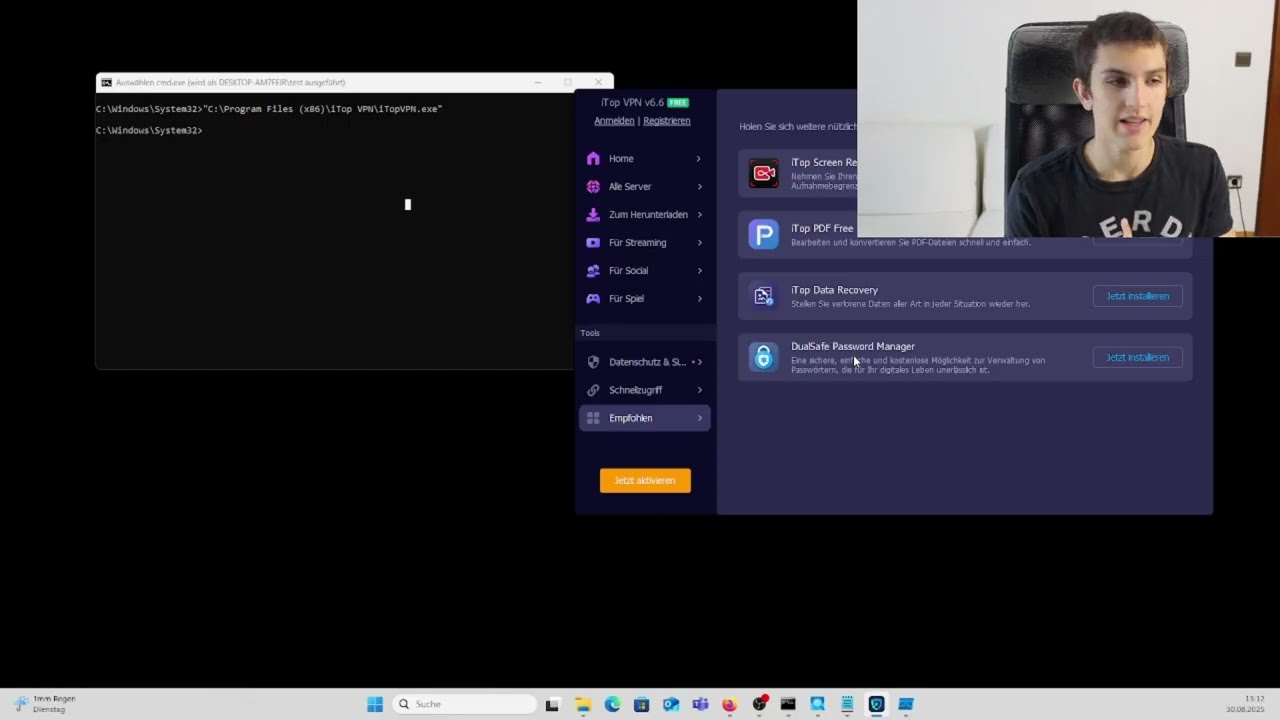Expand the Schnellzugriff chevron arrow
The width and height of the screenshot is (1280, 720).
pos(699,390)
